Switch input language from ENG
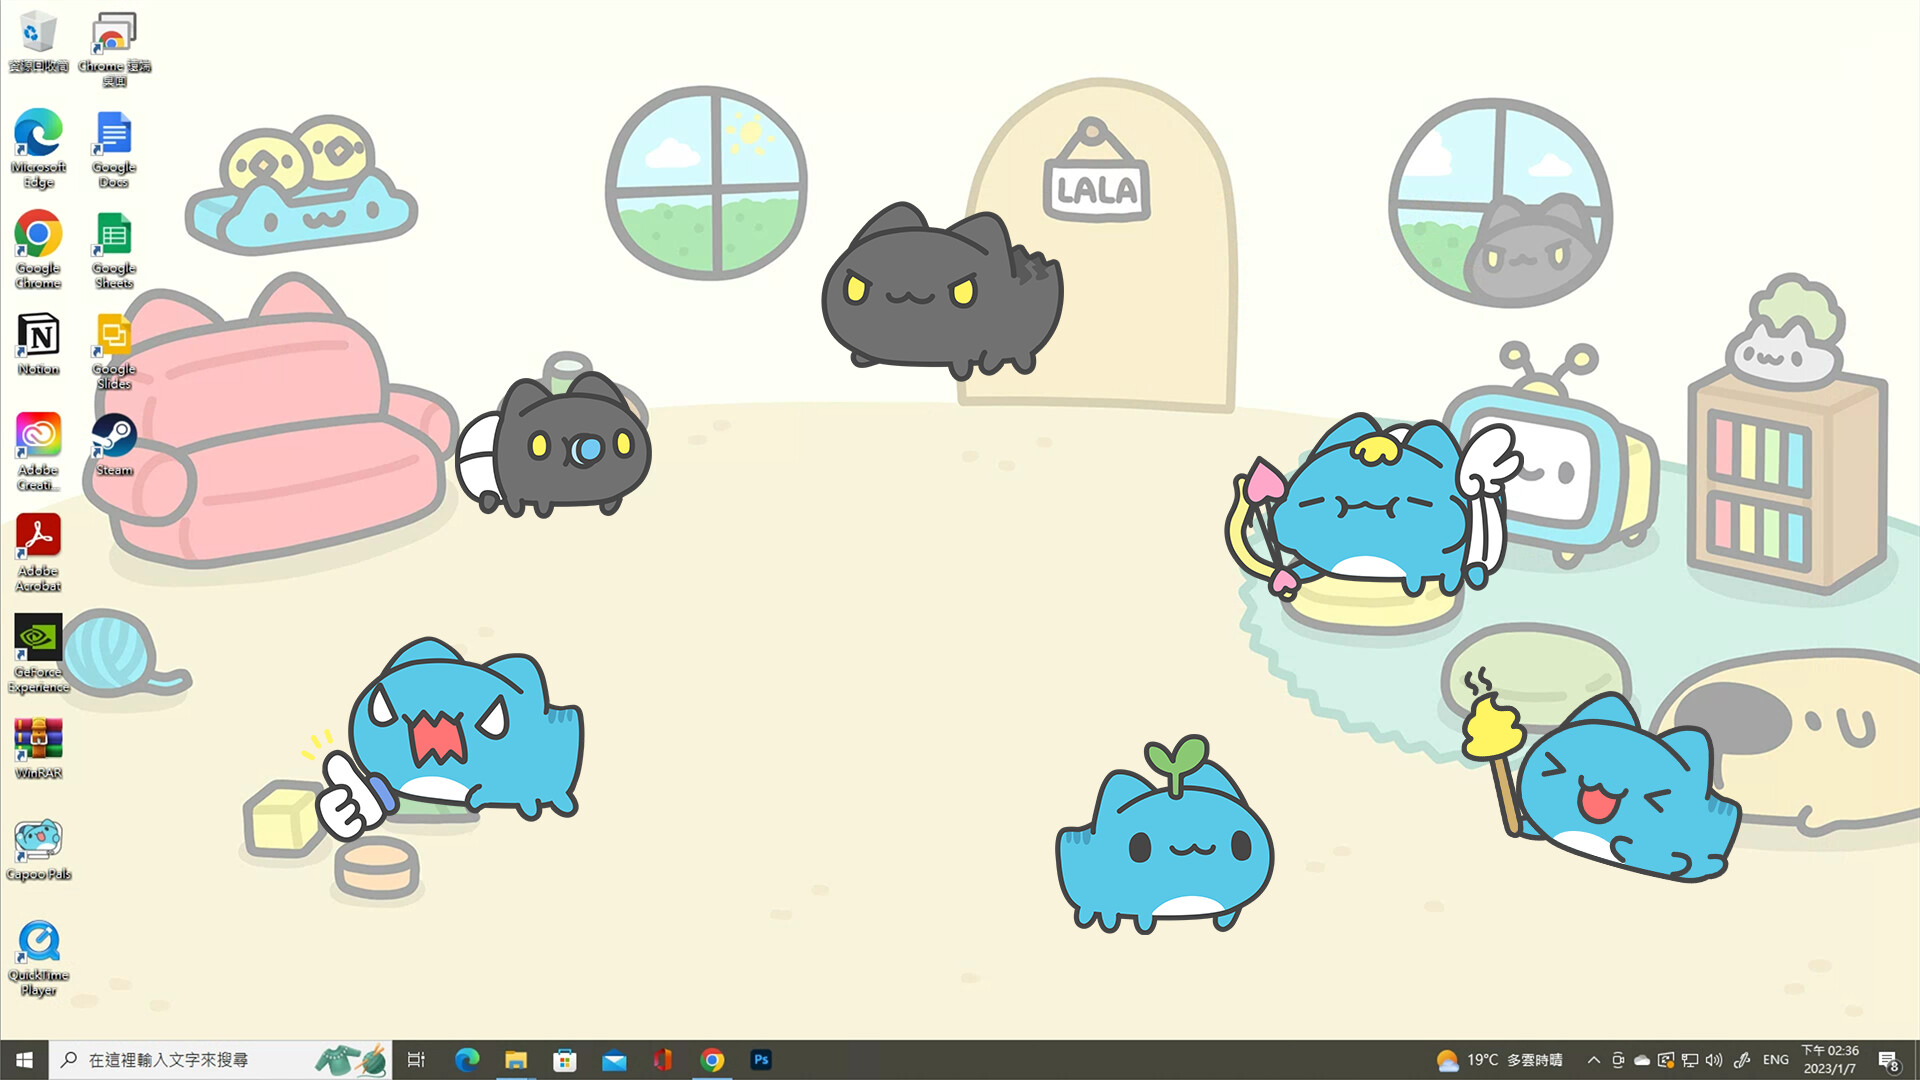The image size is (1920, 1080). pos(1775,1059)
